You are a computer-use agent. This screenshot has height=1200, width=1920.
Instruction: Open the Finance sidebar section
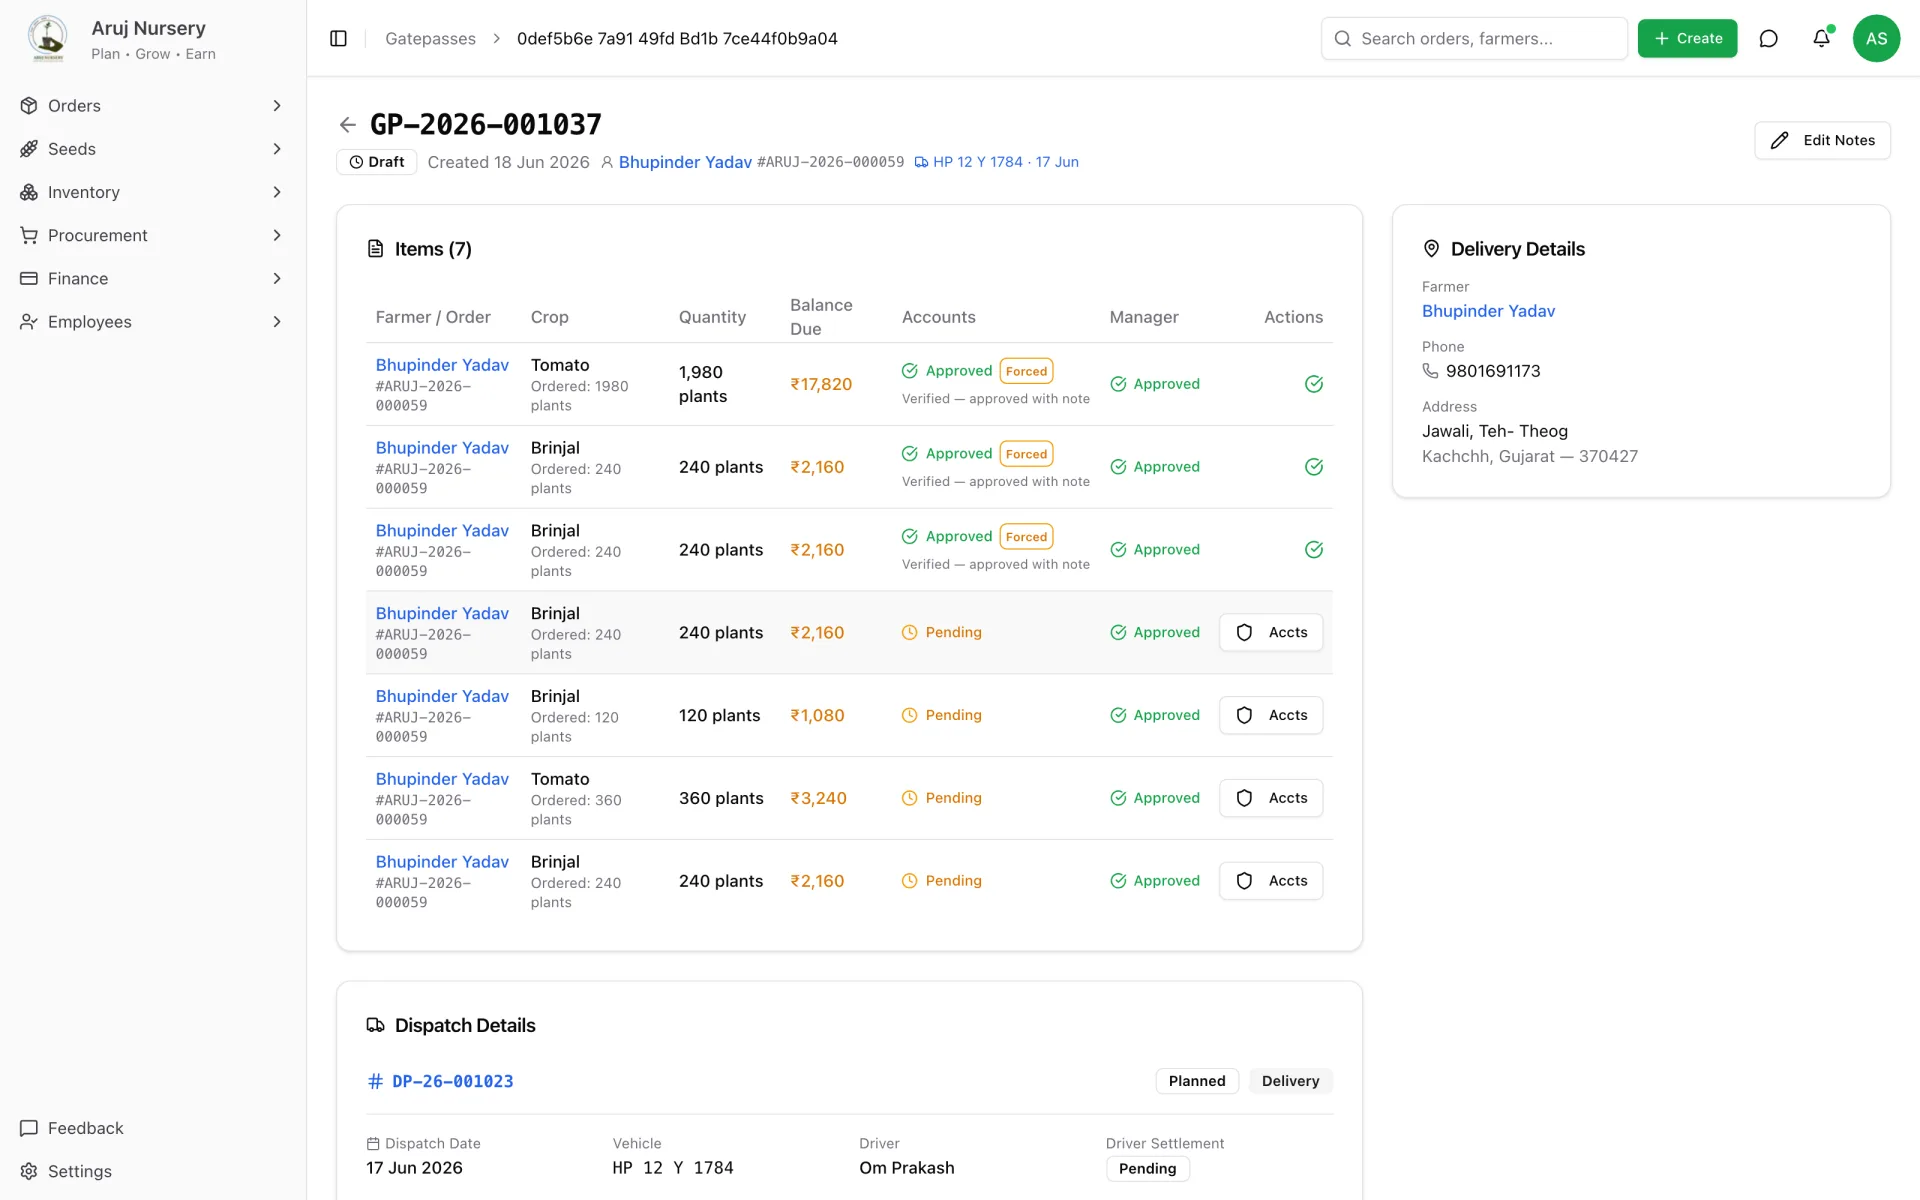click(x=152, y=278)
